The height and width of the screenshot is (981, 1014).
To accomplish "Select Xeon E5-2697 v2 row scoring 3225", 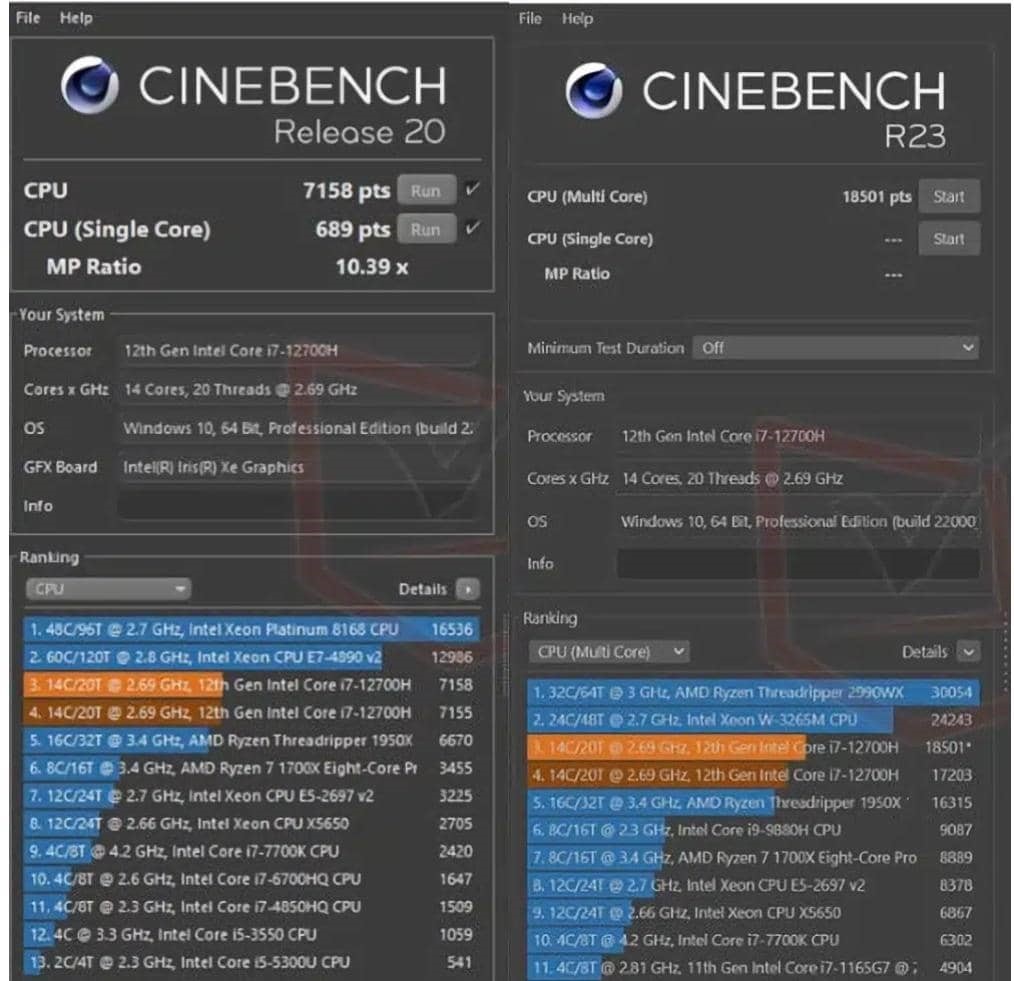I will [252, 796].
